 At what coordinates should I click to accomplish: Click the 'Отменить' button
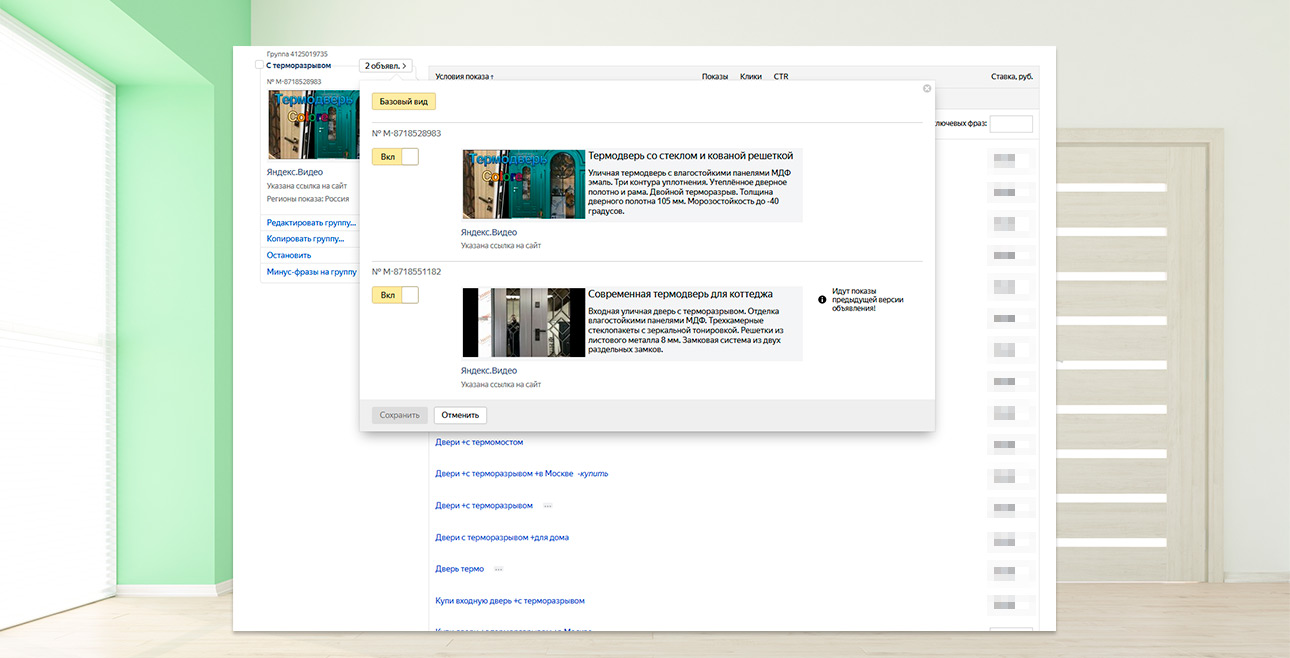460,415
